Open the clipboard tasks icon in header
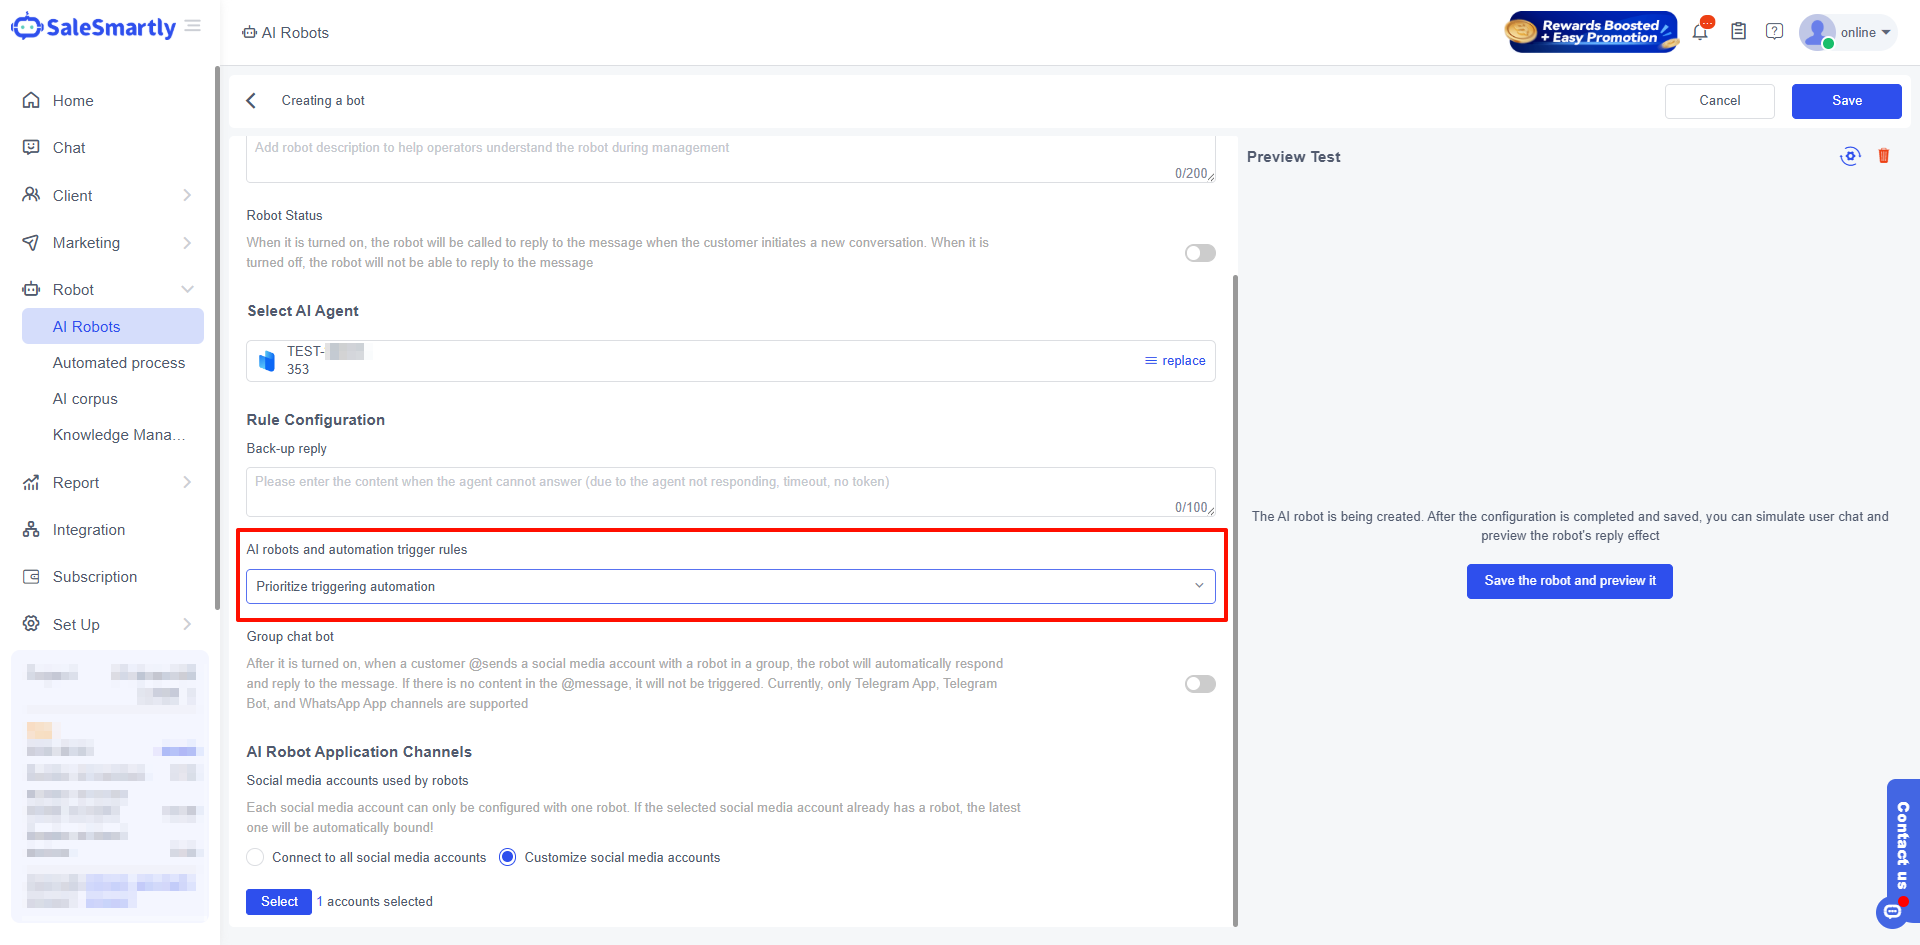Screen dimensions: 1920x945 coord(1739,32)
